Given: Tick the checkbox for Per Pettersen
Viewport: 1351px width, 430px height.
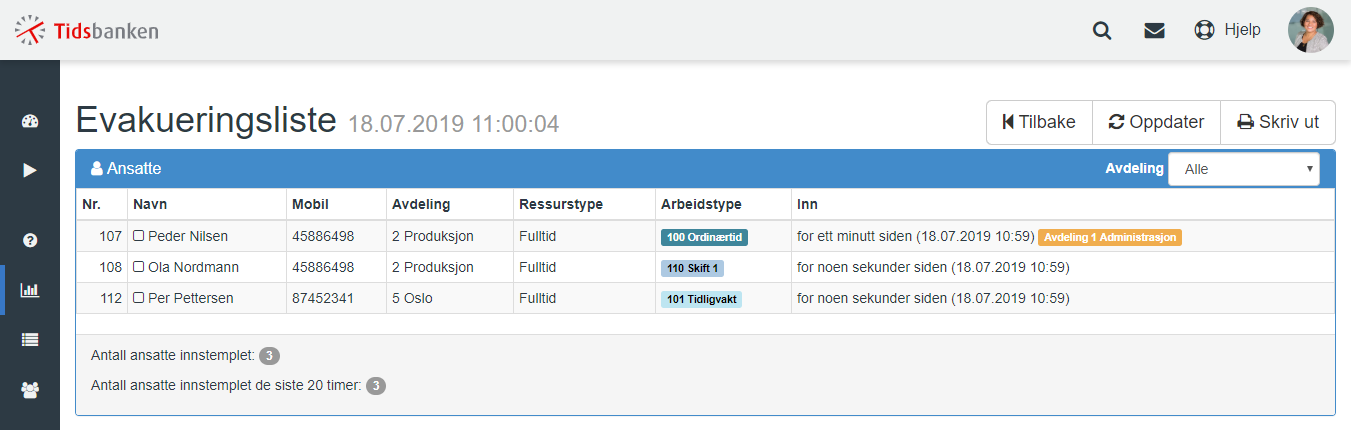Looking at the screenshot, I should pyautogui.click(x=139, y=299).
